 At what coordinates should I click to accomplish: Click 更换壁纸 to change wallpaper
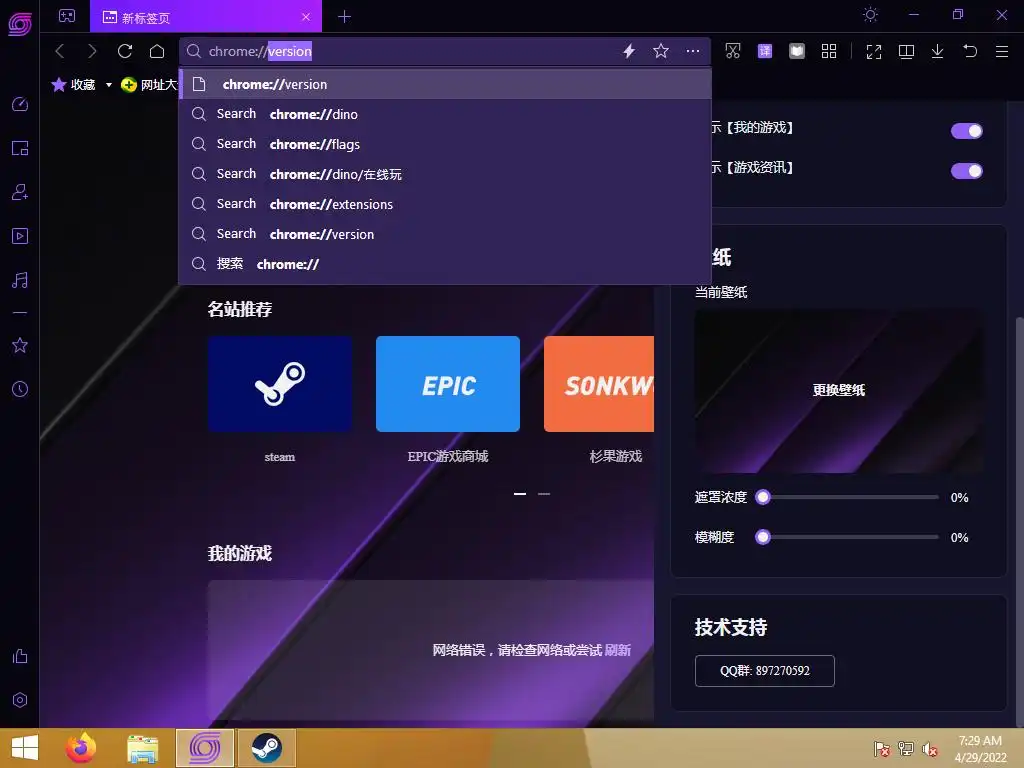(x=839, y=391)
